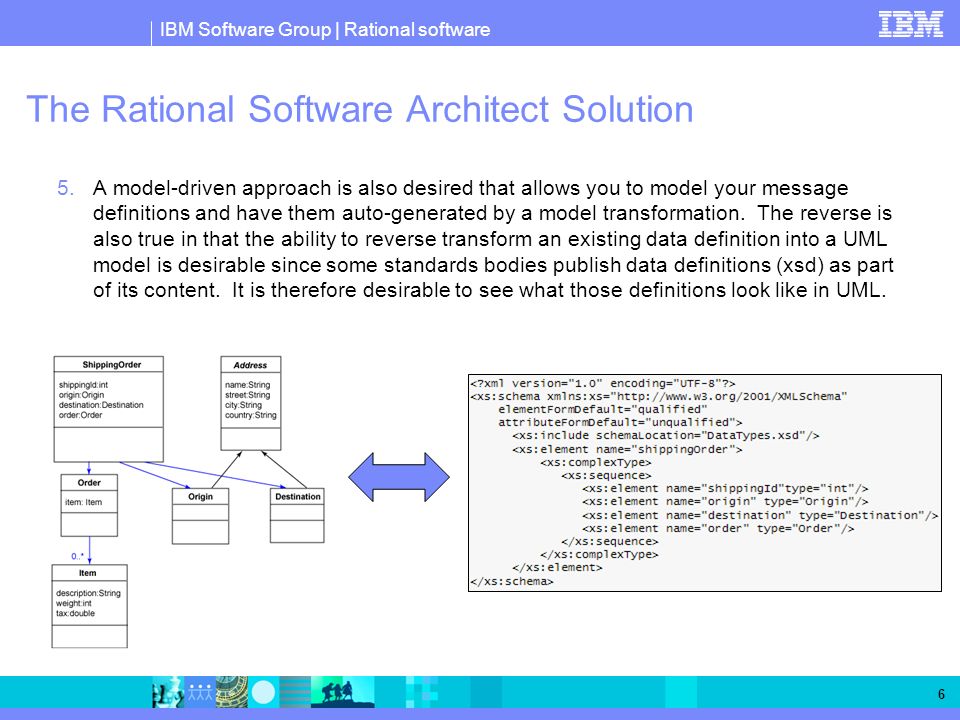Click the Item attribute "tax:double"

pyautogui.click(x=75, y=613)
